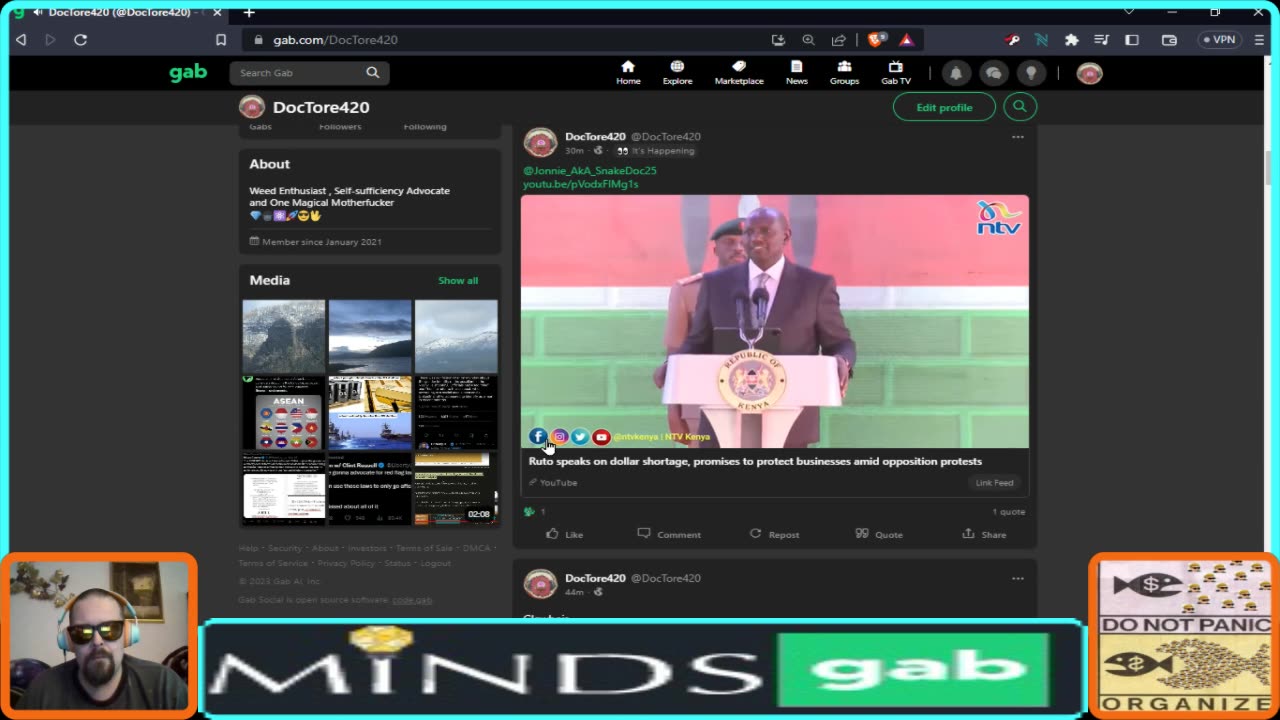
Task: Repost the Ruto post
Action: point(774,534)
